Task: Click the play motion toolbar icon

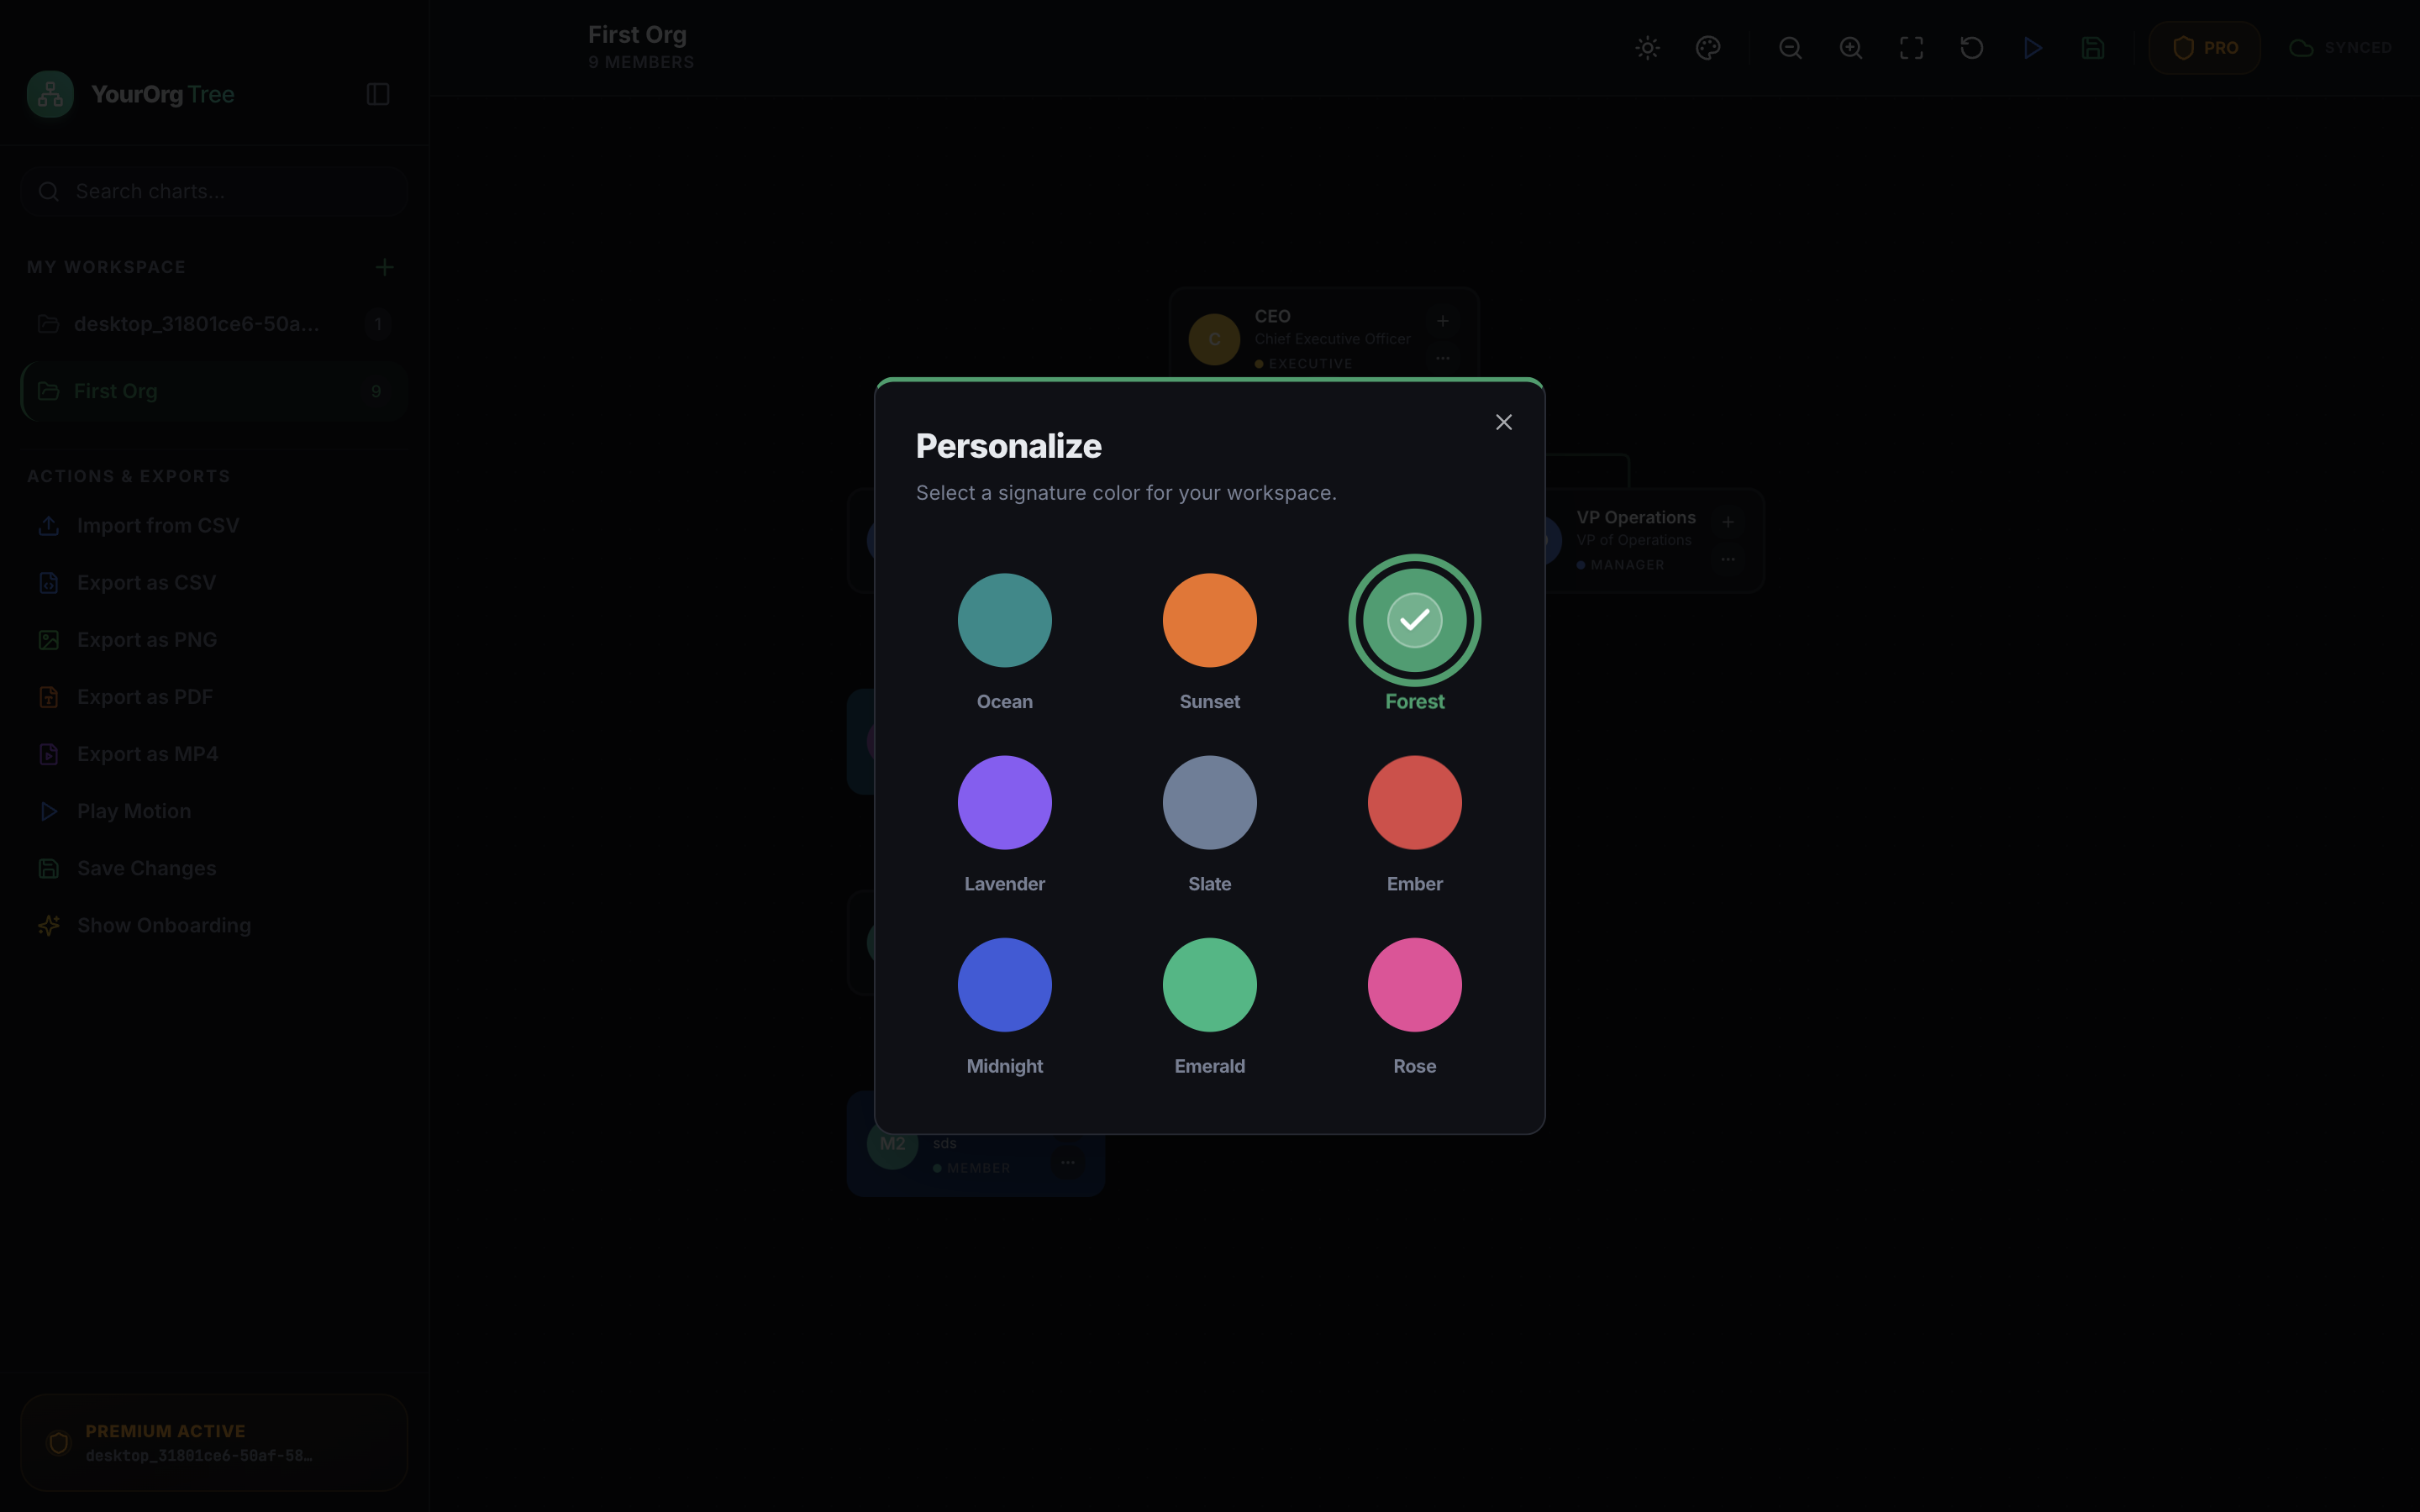Action: click(x=2032, y=48)
